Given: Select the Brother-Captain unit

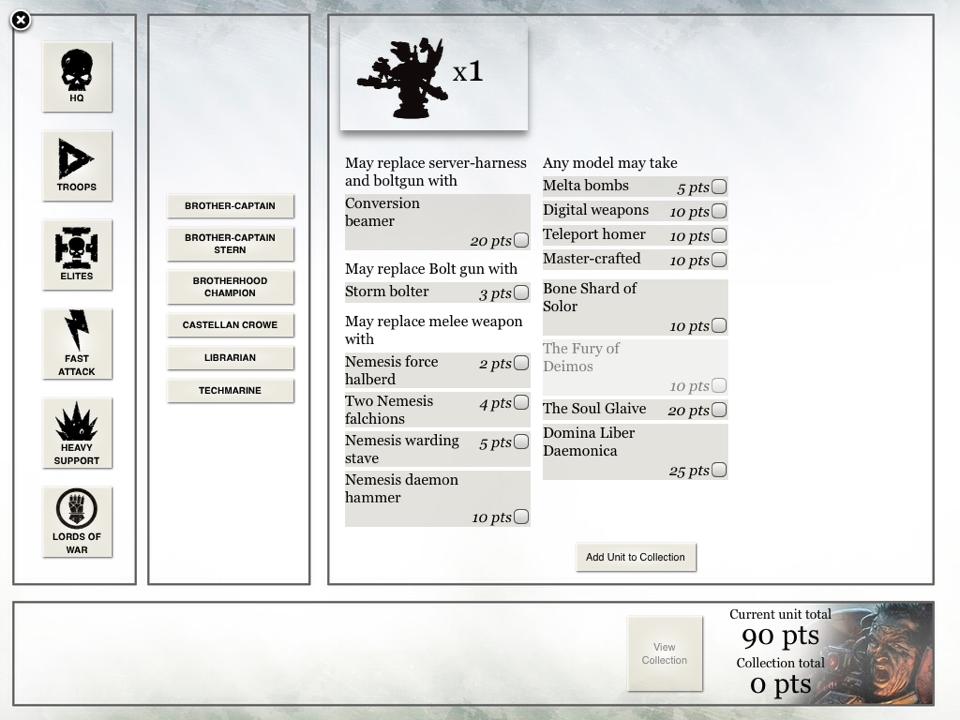Looking at the screenshot, I should pos(230,206).
